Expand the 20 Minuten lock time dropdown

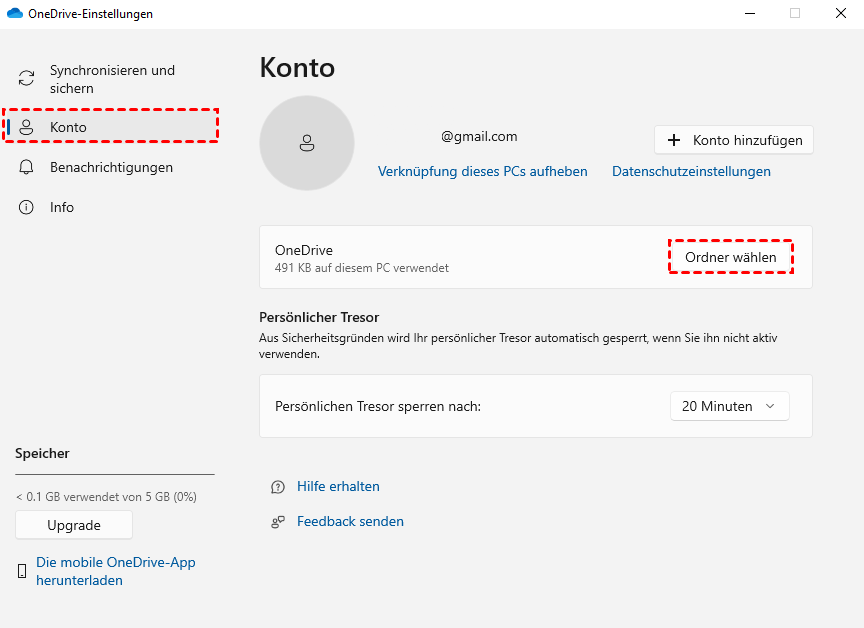(729, 406)
